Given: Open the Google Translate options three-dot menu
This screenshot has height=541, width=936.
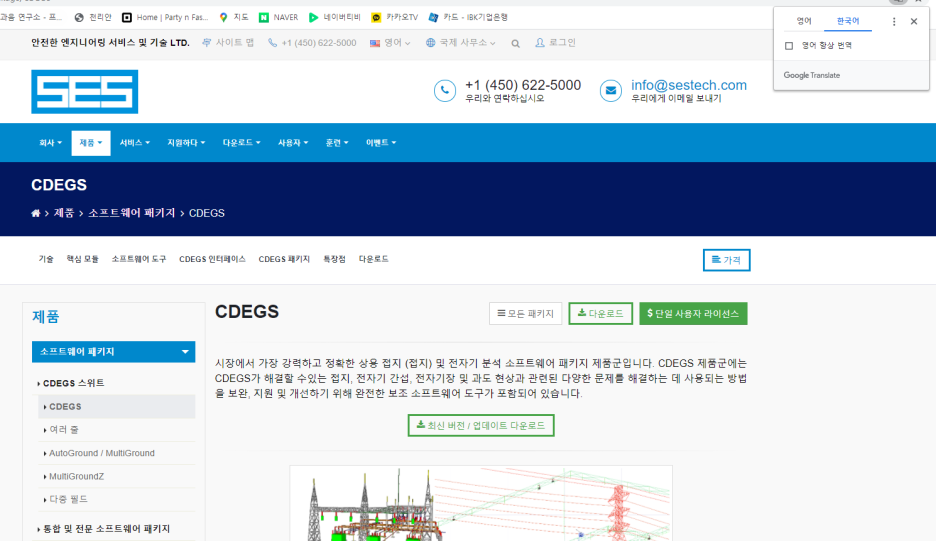Looking at the screenshot, I should (894, 21).
